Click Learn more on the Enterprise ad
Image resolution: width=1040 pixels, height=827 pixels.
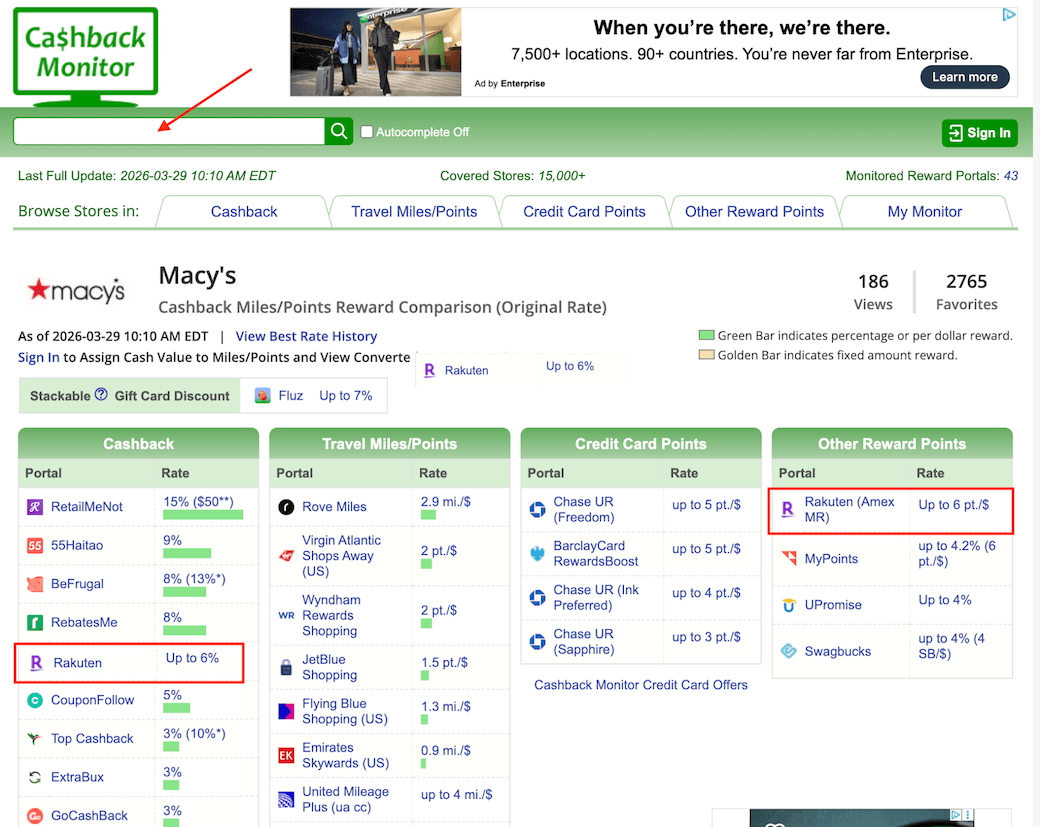(964, 77)
